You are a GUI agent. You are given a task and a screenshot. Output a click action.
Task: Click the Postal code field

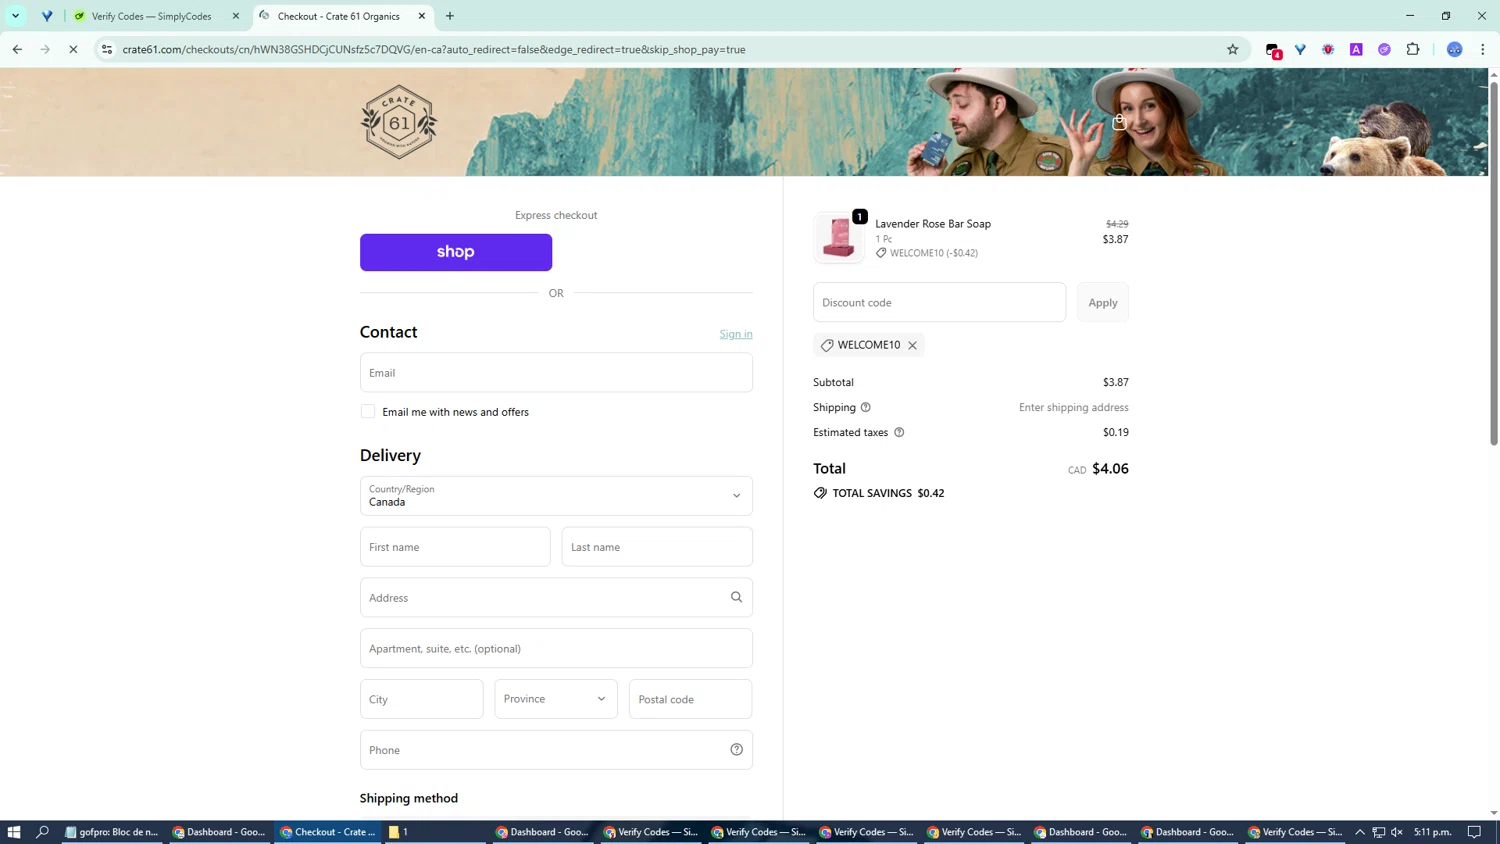[x=691, y=699]
